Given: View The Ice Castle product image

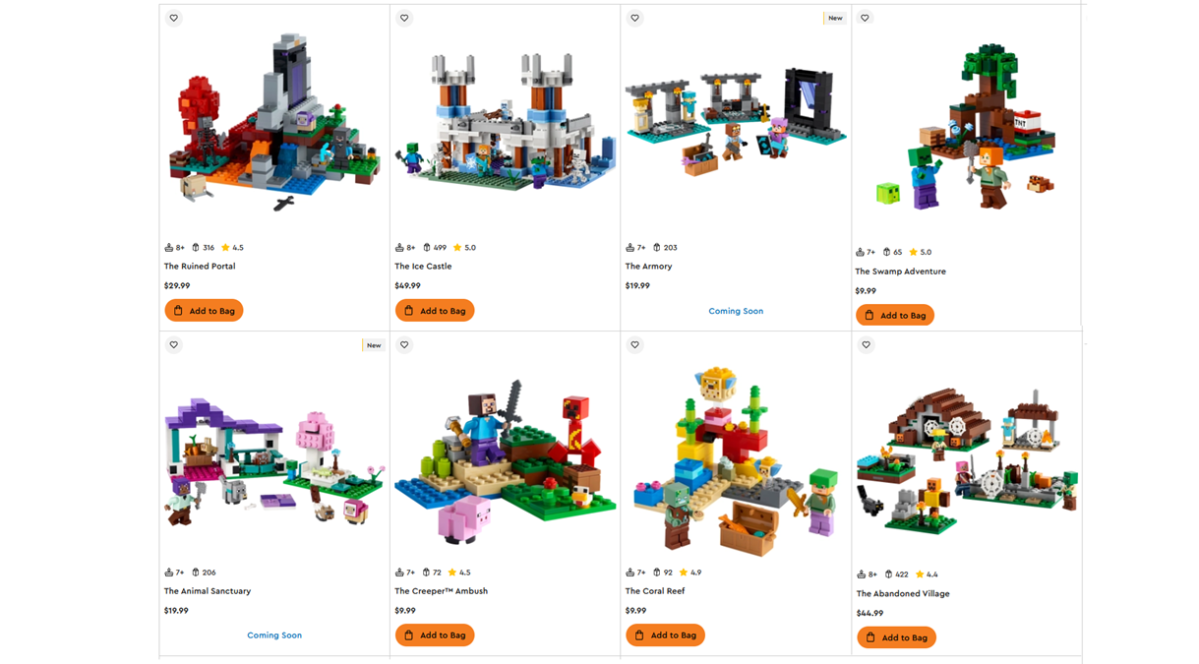Looking at the screenshot, I should tap(505, 122).
